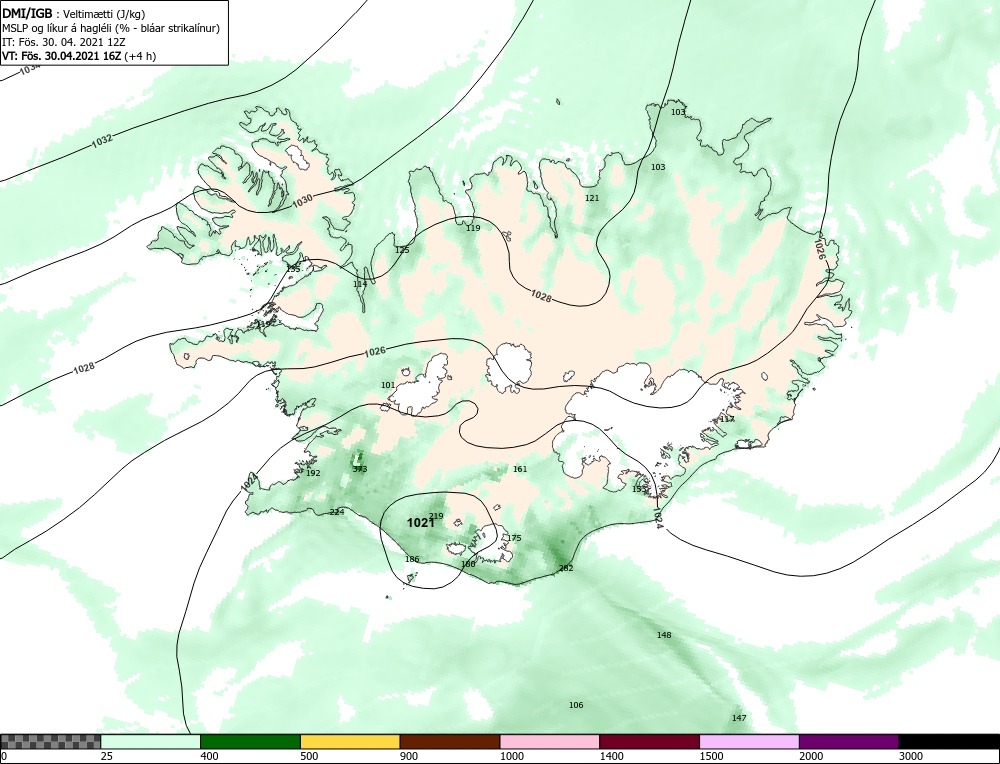
Task: Click the '1500' legend scale label
Action: coord(712,756)
